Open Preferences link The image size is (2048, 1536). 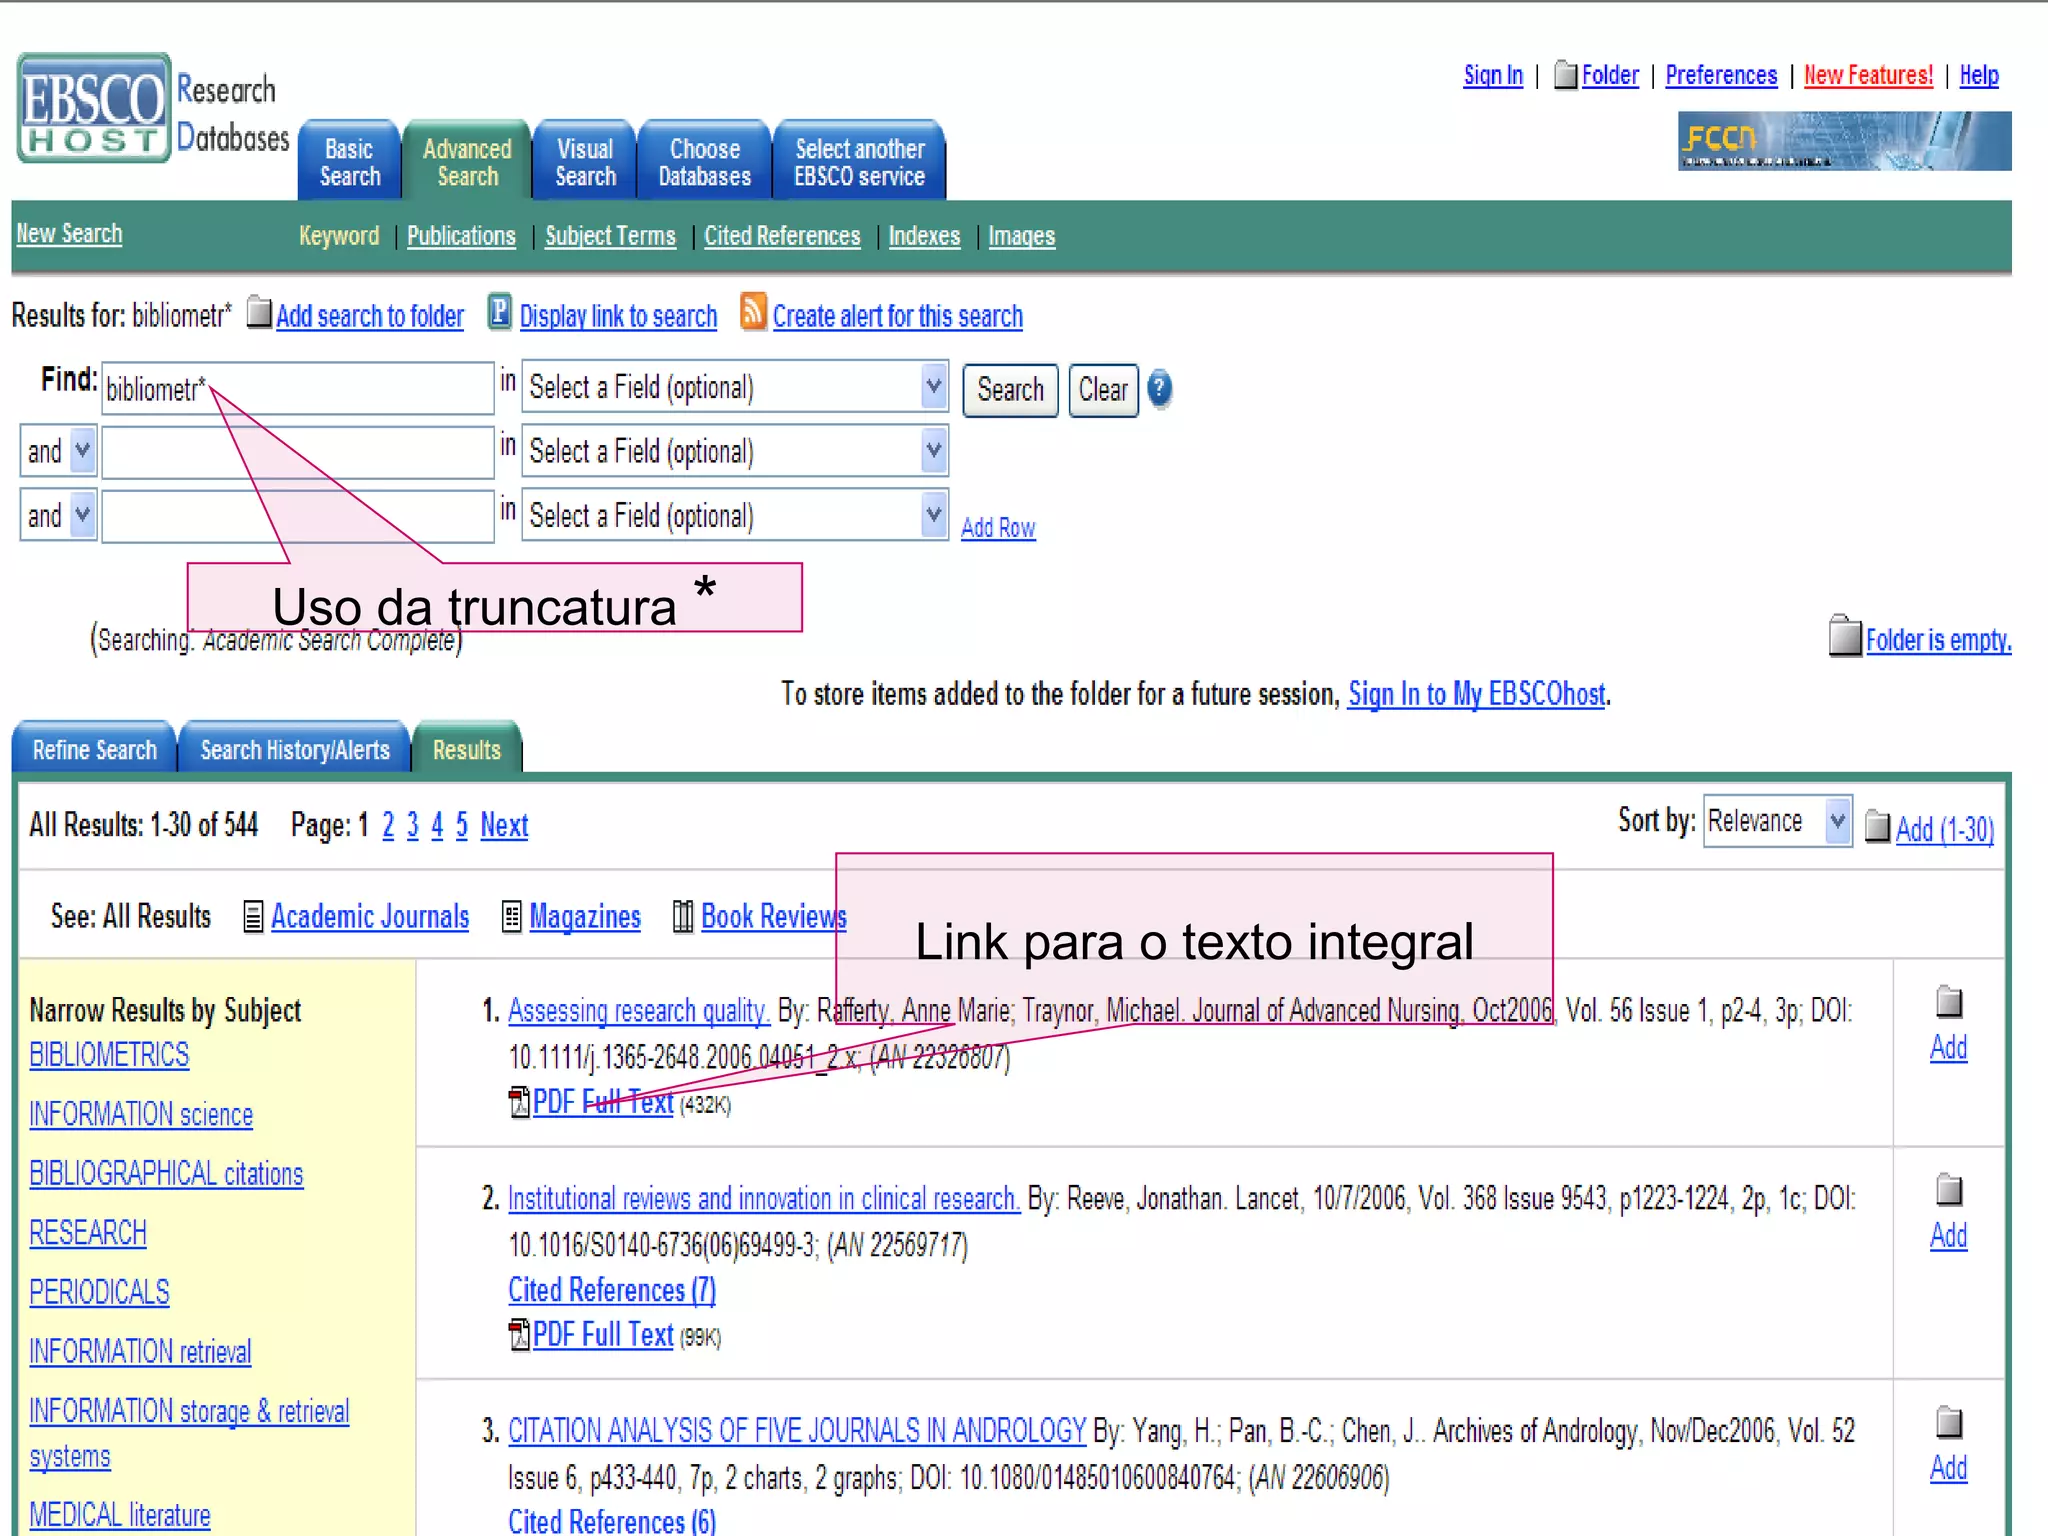click(x=1721, y=75)
